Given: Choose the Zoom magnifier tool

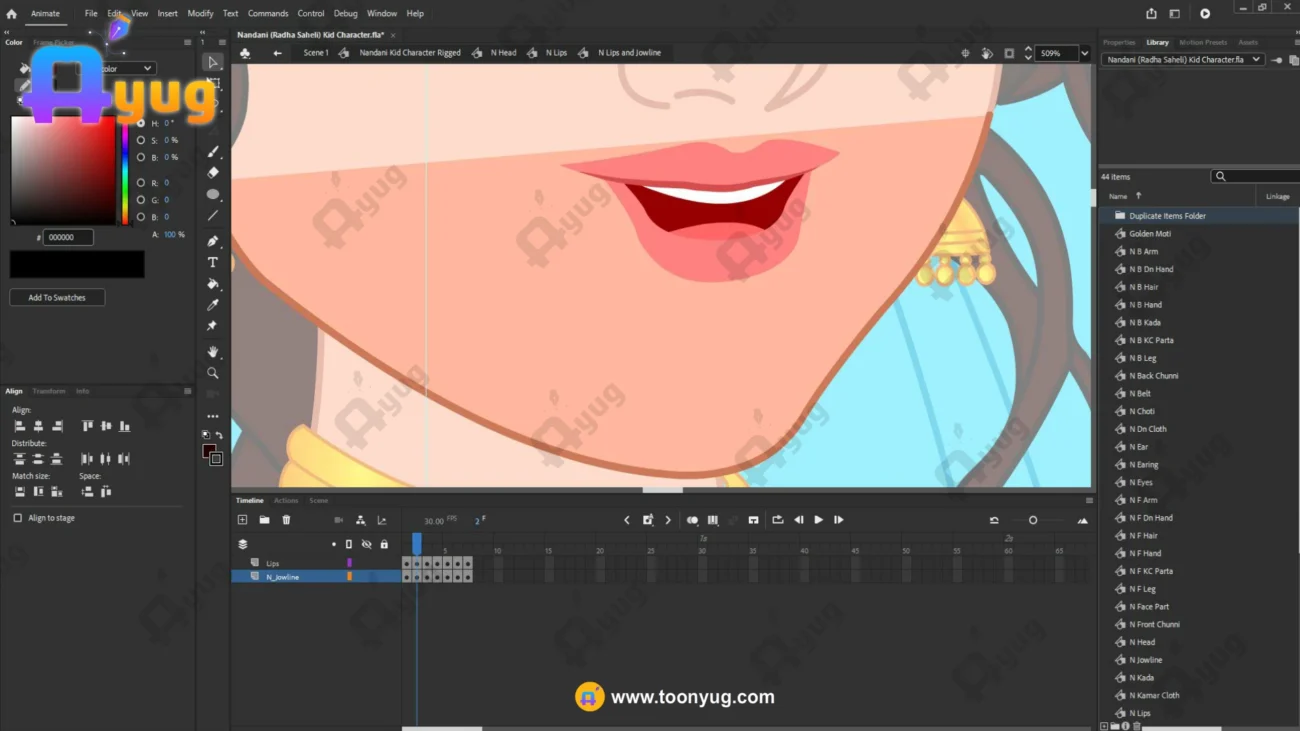Looking at the screenshot, I should 213,373.
